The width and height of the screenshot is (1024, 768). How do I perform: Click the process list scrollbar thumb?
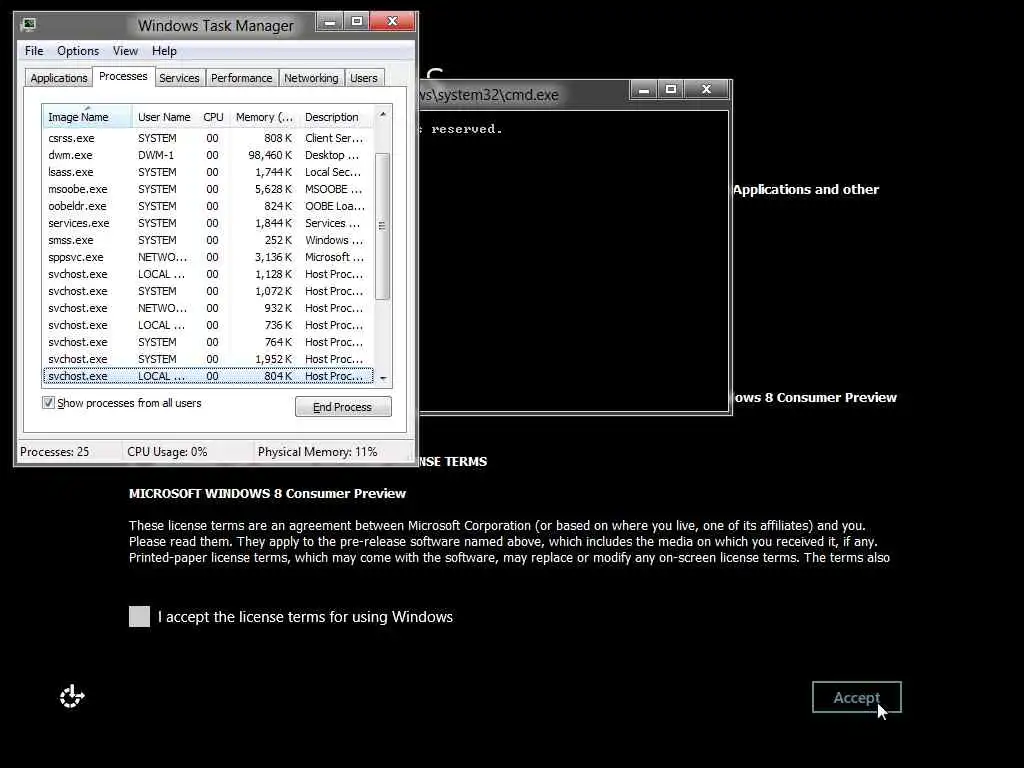coord(383,226)
